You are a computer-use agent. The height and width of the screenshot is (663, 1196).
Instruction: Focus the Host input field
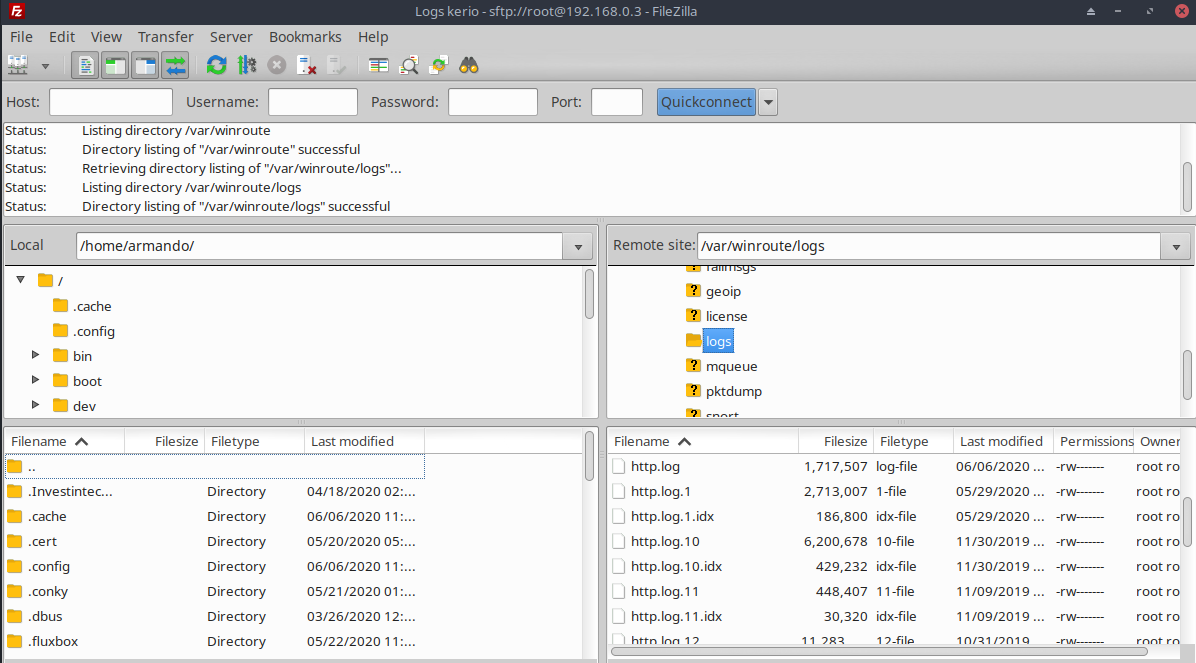pos(111,102)
